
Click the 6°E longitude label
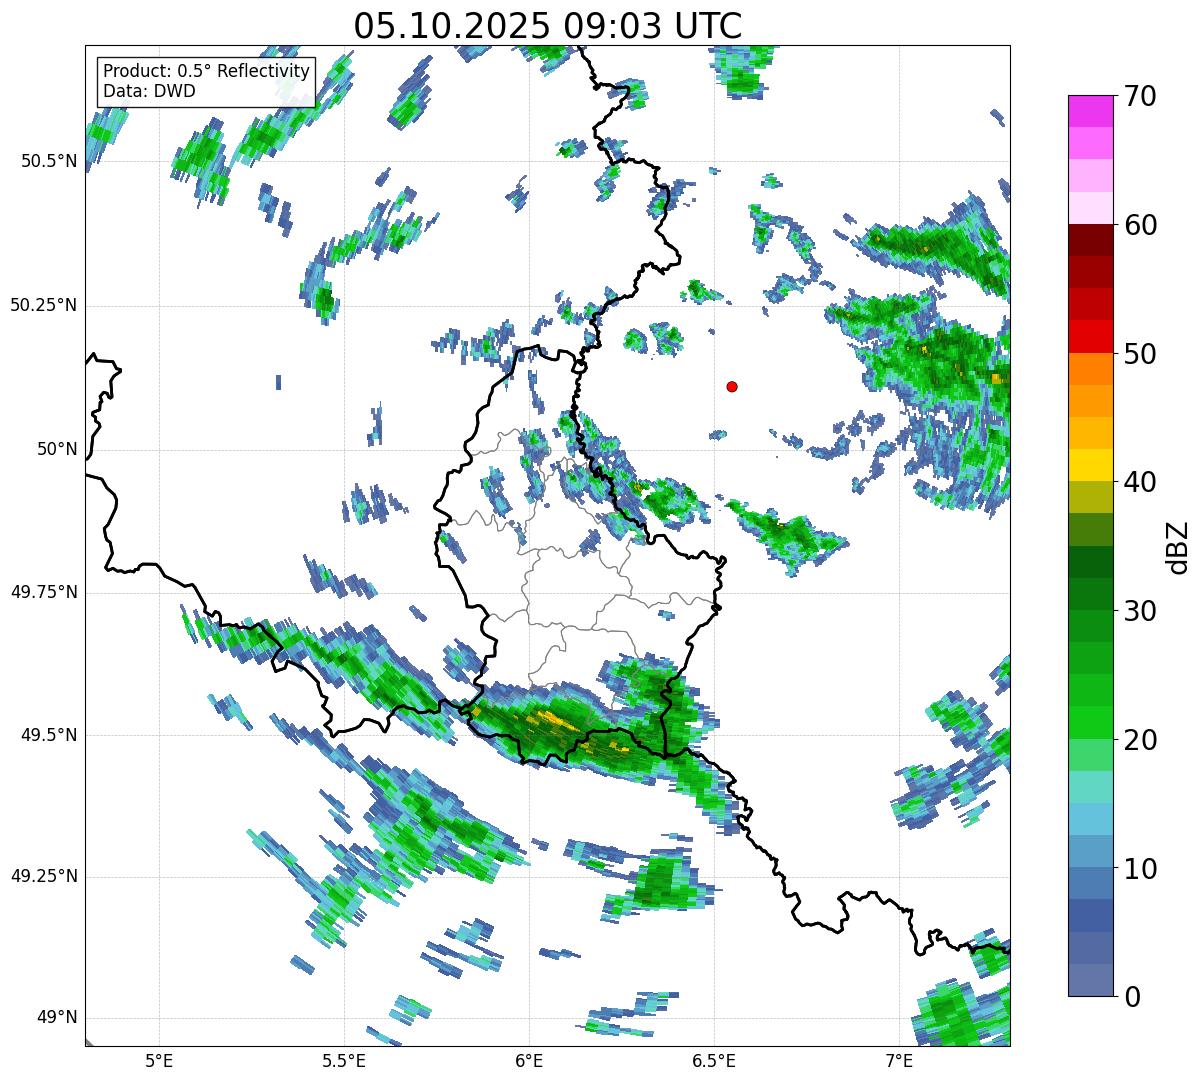529,1060
